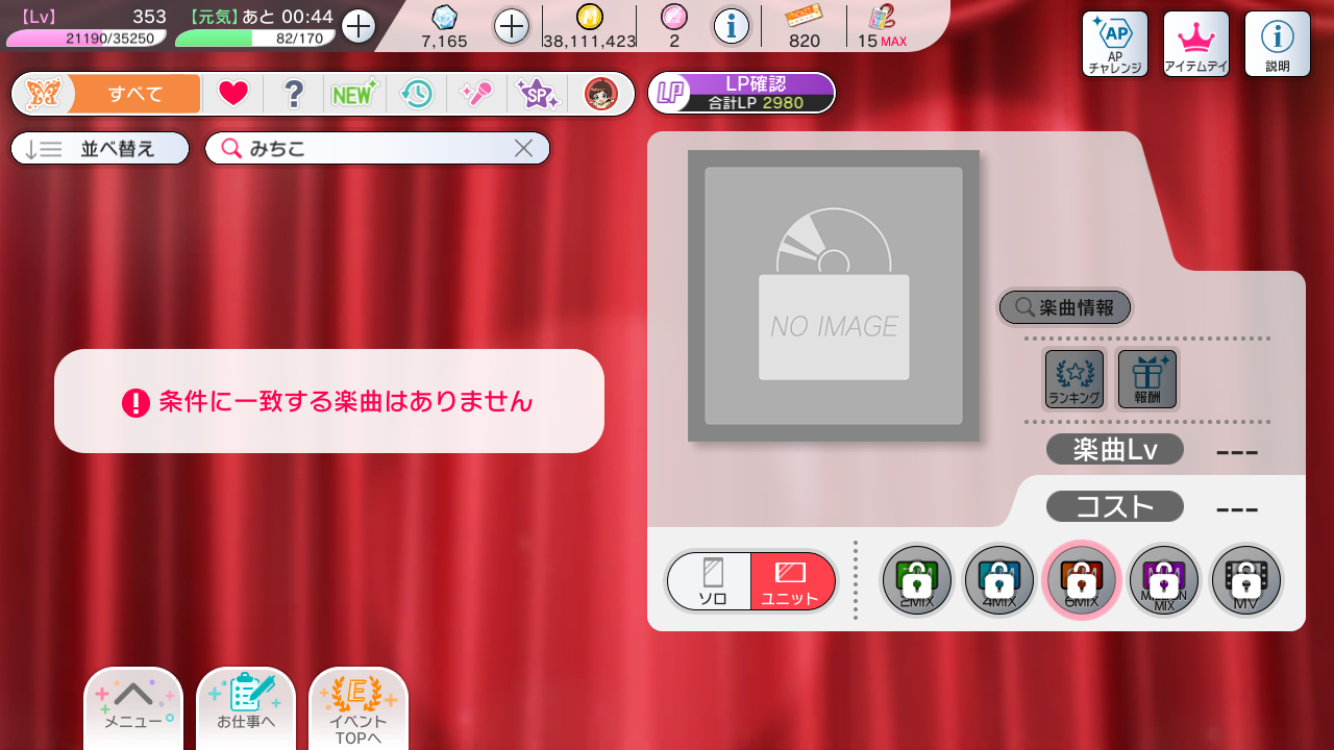Viewport: 1334px width, 750px height.
Task: Open song info (楽曲情報)
Action: tap(1065, 308)
